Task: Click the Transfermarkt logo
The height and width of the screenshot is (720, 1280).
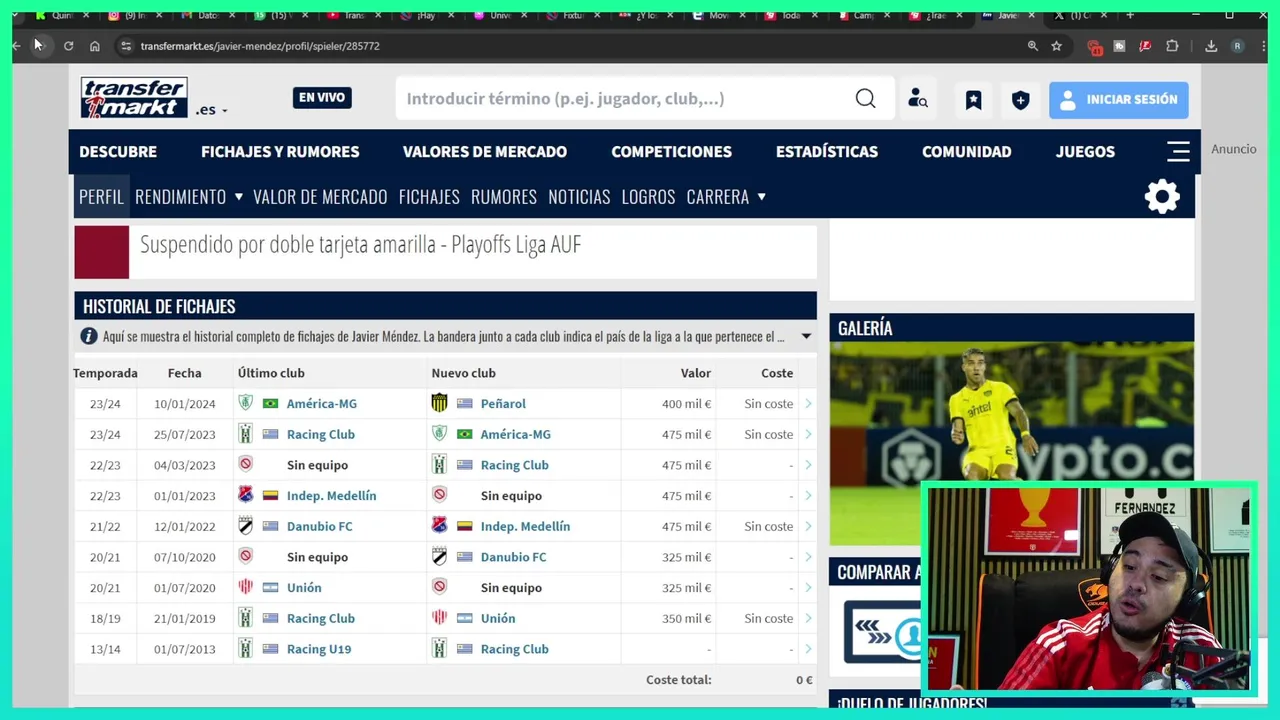Action: pyautogui.click(x=134, y=98)
